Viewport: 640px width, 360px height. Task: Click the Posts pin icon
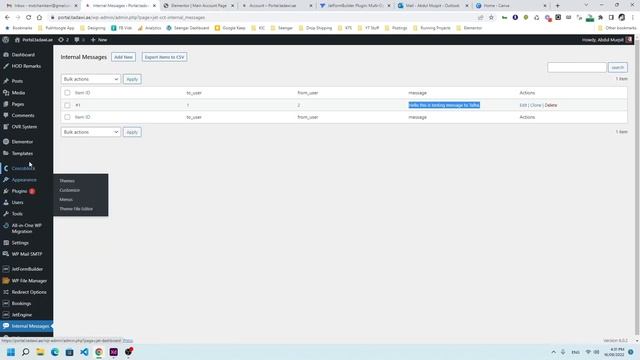coord(6,81)
